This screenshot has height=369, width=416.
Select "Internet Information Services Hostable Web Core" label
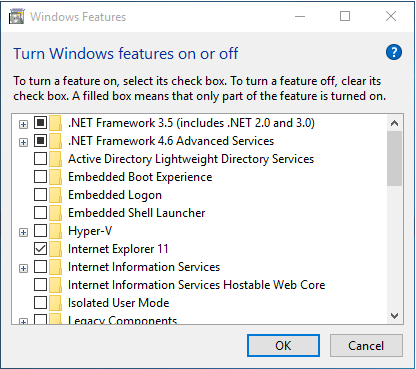pyautogui.click(x=197, y=285)
